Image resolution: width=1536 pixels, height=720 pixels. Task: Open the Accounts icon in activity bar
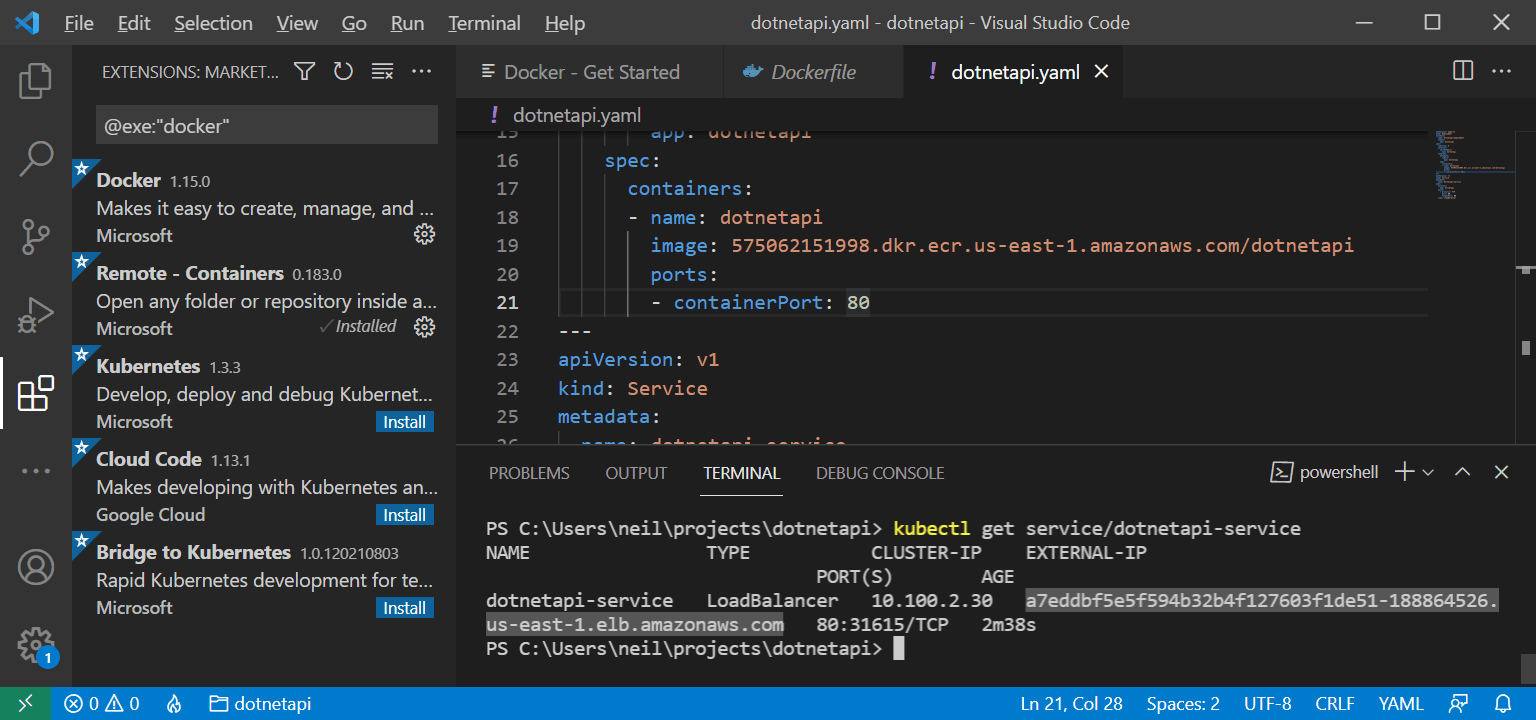(x=36, y=567)
